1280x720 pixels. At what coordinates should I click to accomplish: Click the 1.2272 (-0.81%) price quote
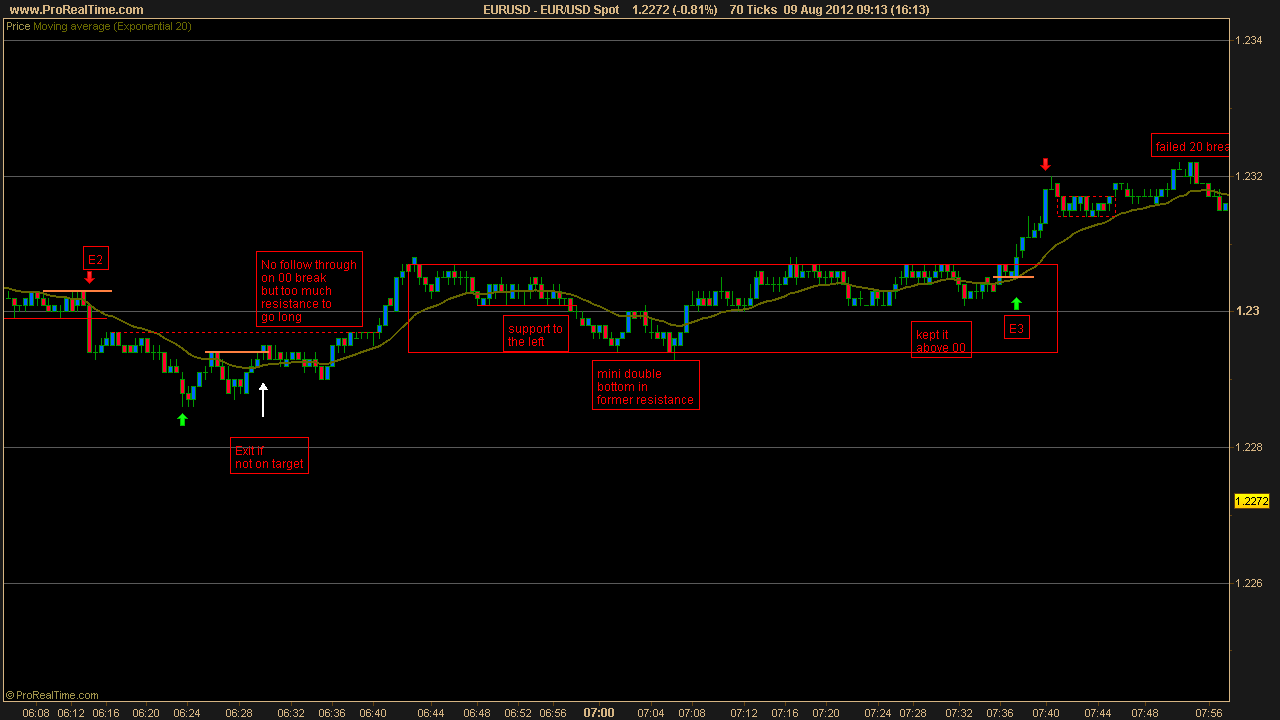(674, 10)
